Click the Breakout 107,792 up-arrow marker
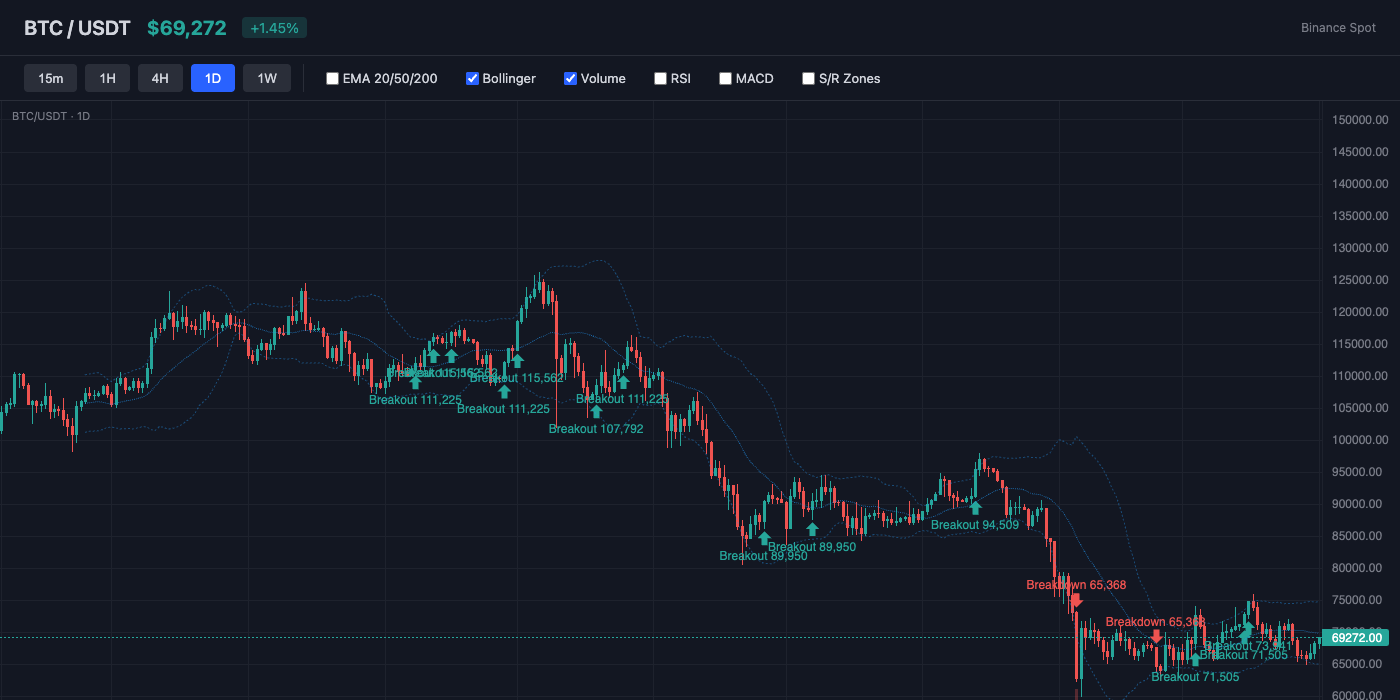Image resolution: width=1400 pixels, height=700 pixels. (597, 410)
